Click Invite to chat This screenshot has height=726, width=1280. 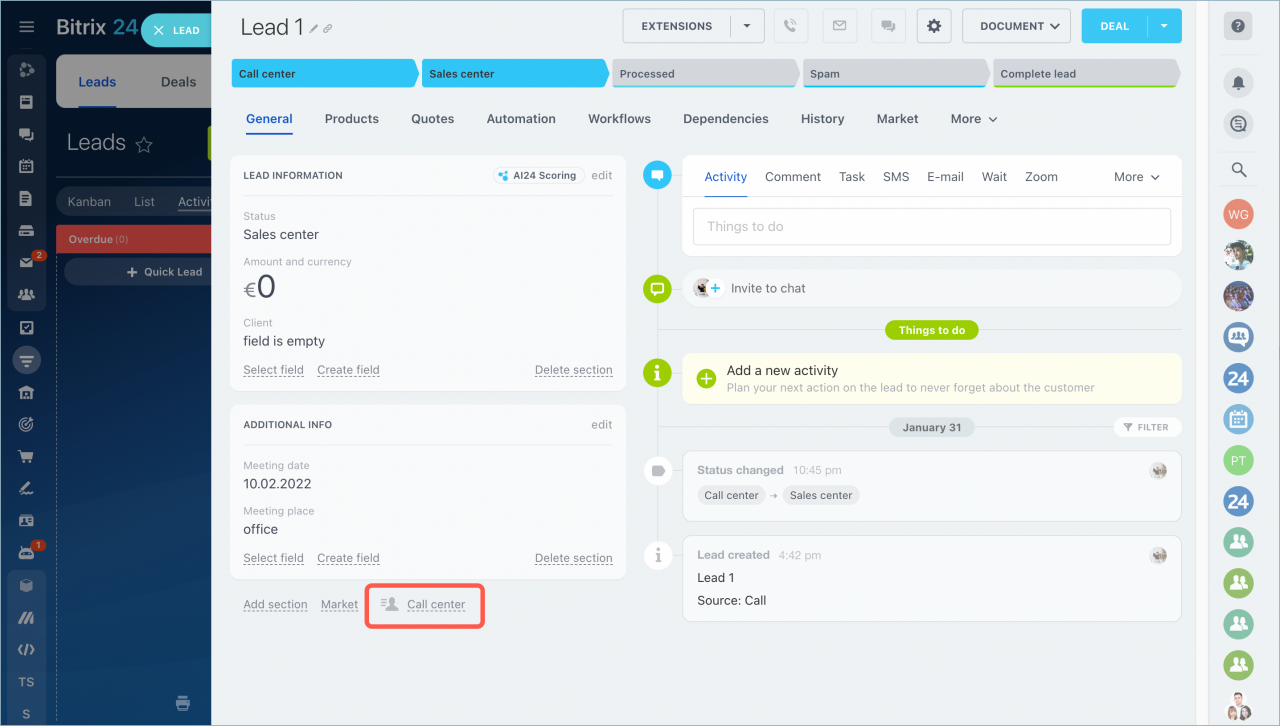coord(768,288)
